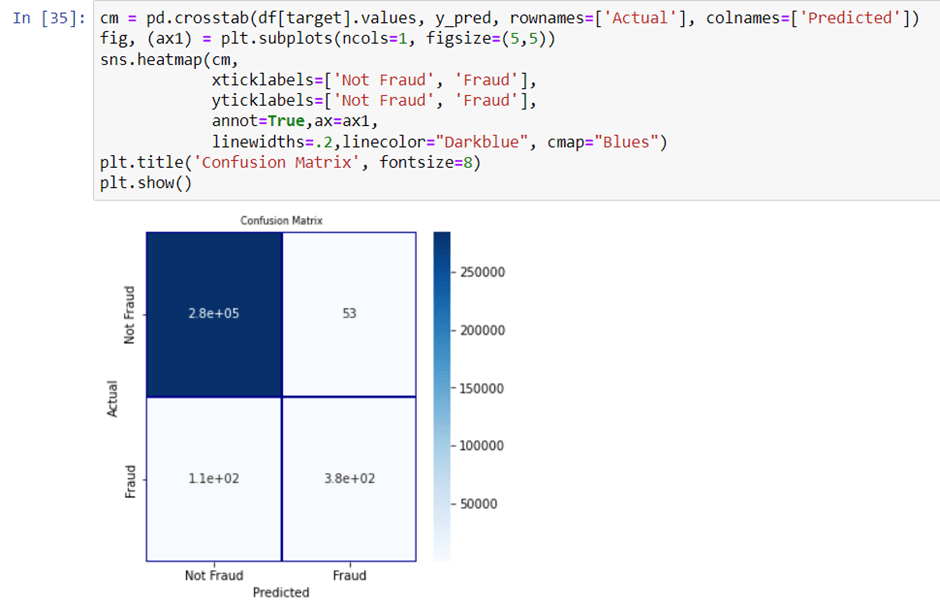The image size is (940, 608).
Task: Click the 150000 colorbar tick label
Action: coord(481,389)
